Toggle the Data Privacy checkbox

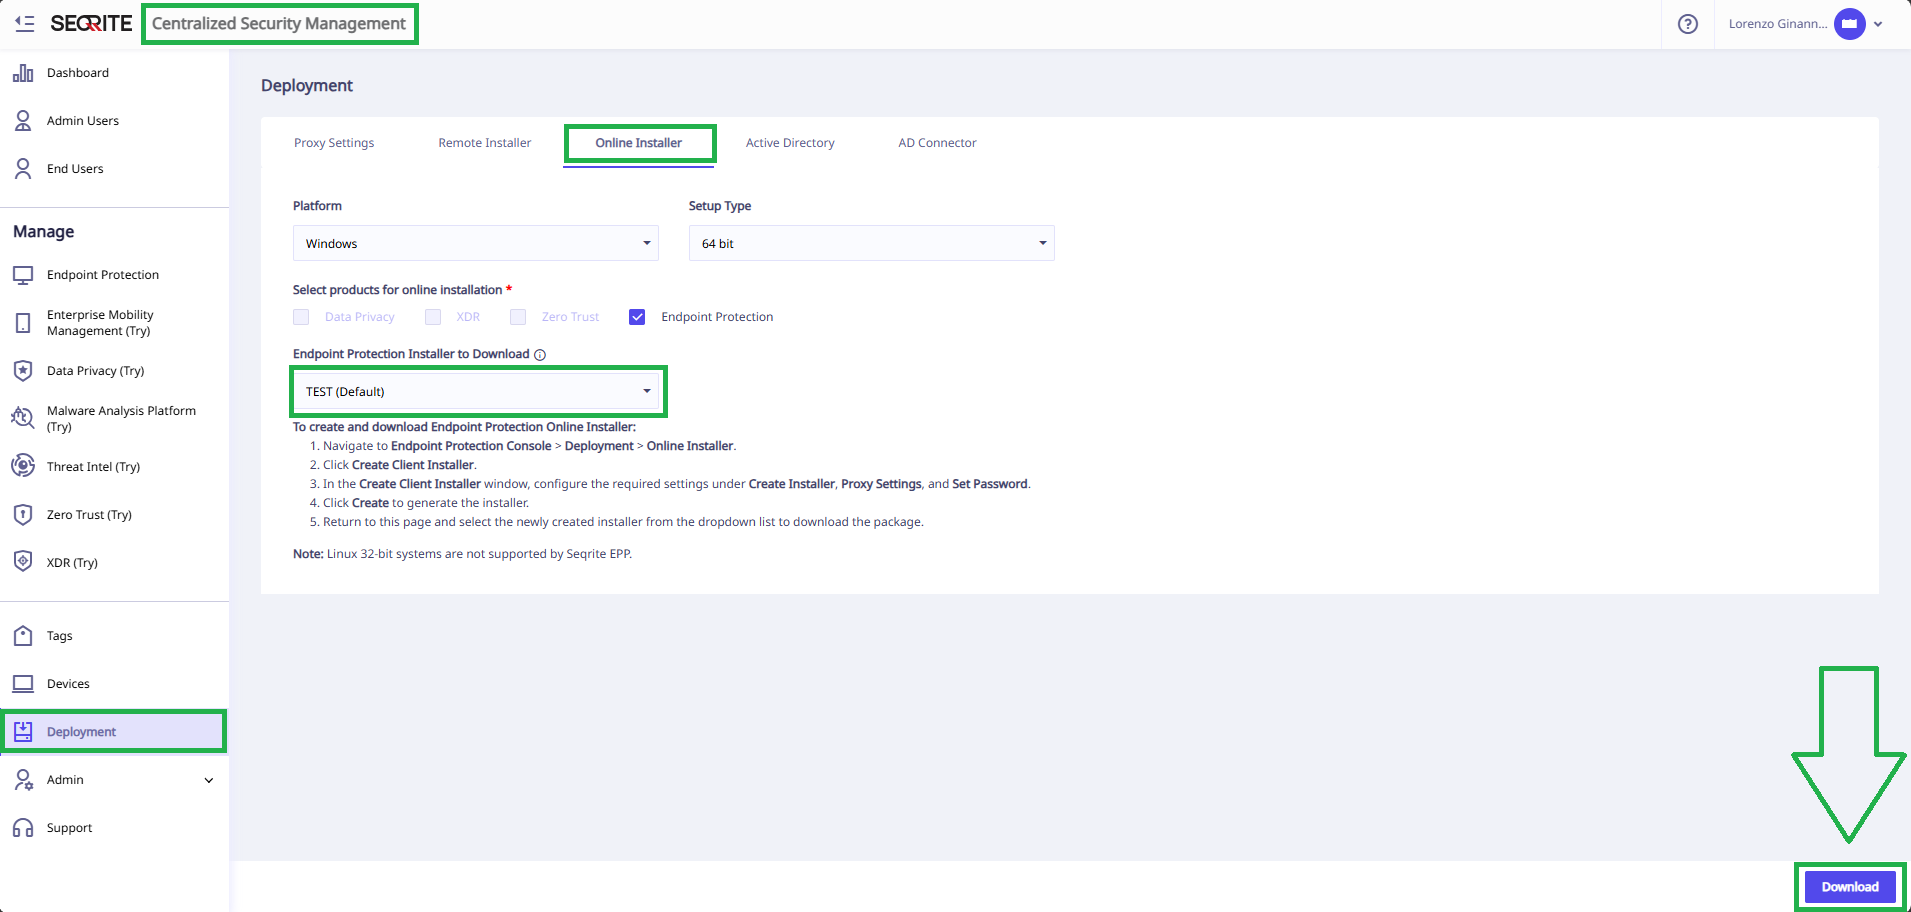point(301,317)
